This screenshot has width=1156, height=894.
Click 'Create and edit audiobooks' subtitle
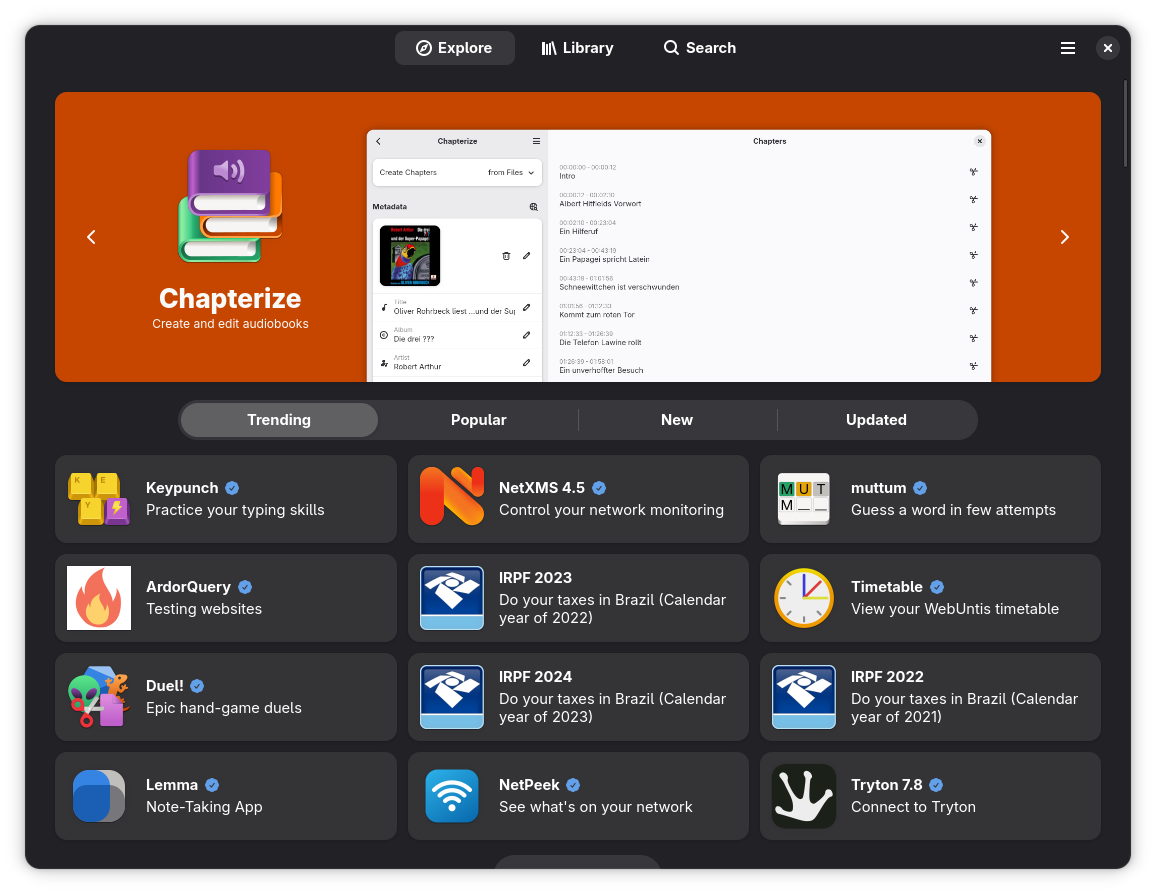click(x=230, y=324)
